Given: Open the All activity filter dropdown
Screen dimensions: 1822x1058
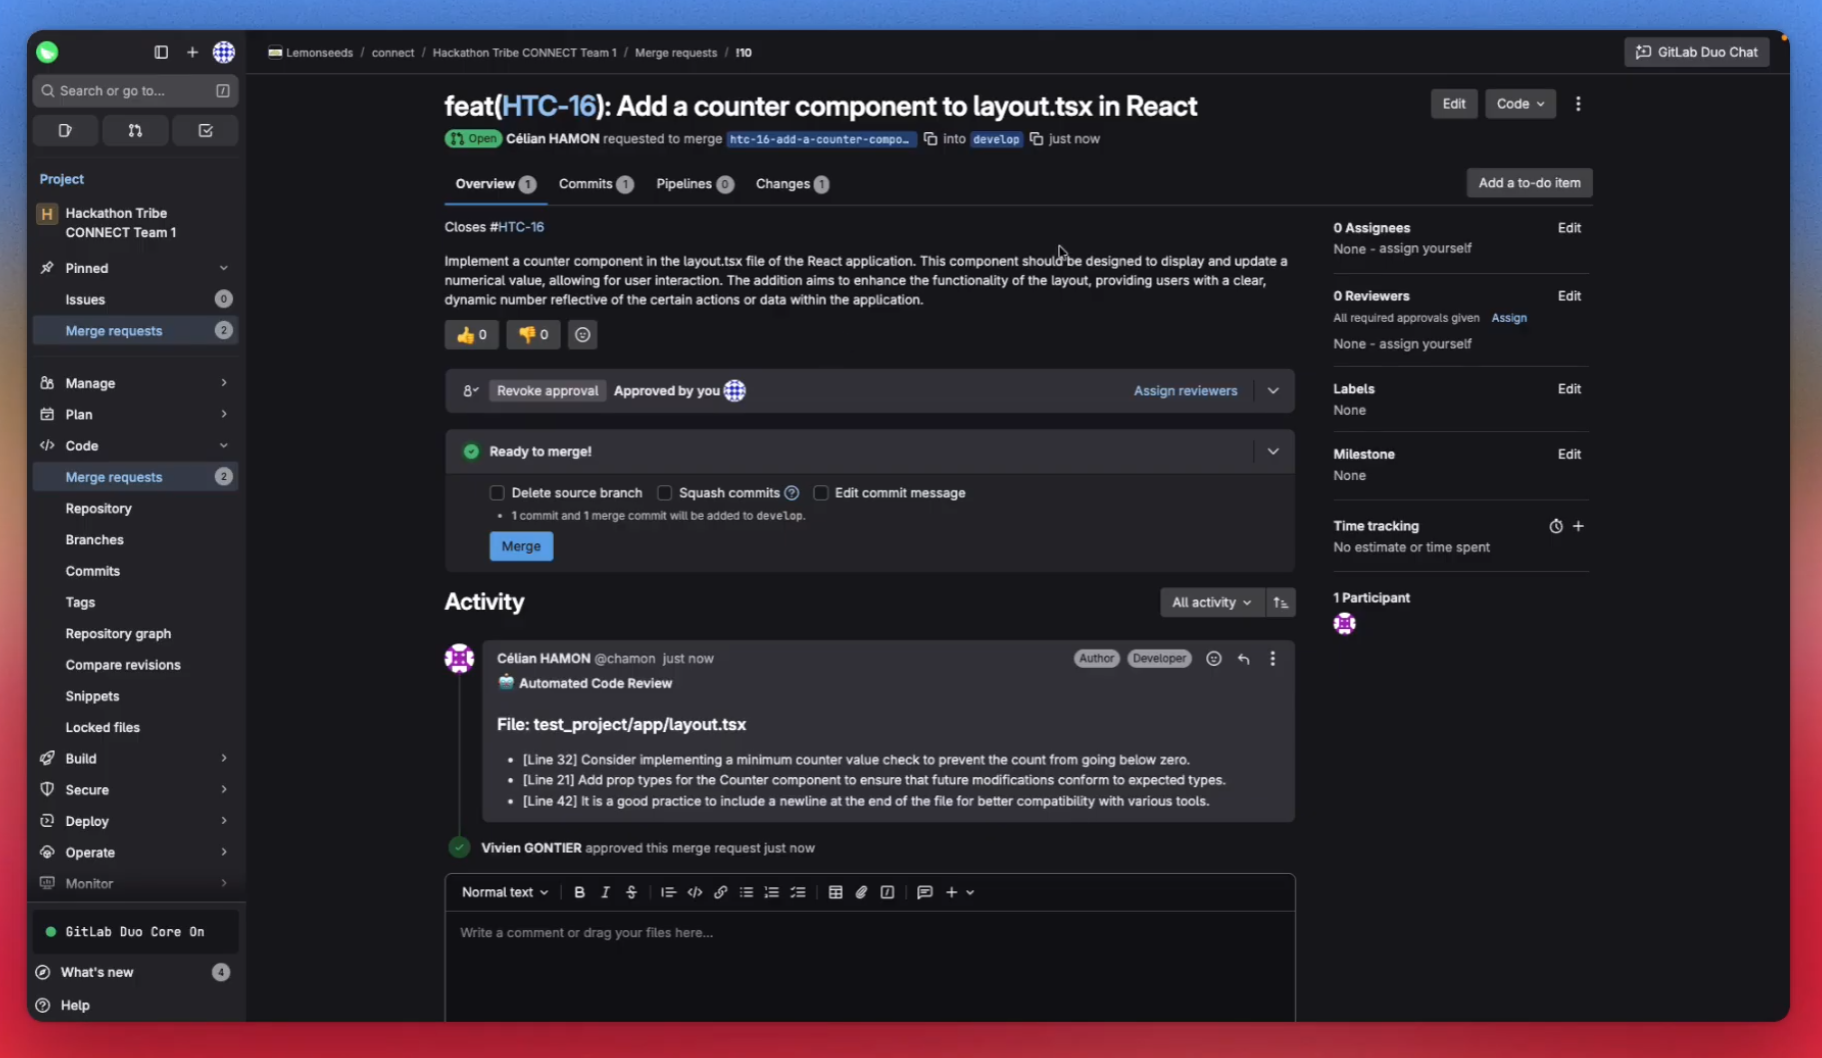Looking at the screenshot, I should (1210, 602).
